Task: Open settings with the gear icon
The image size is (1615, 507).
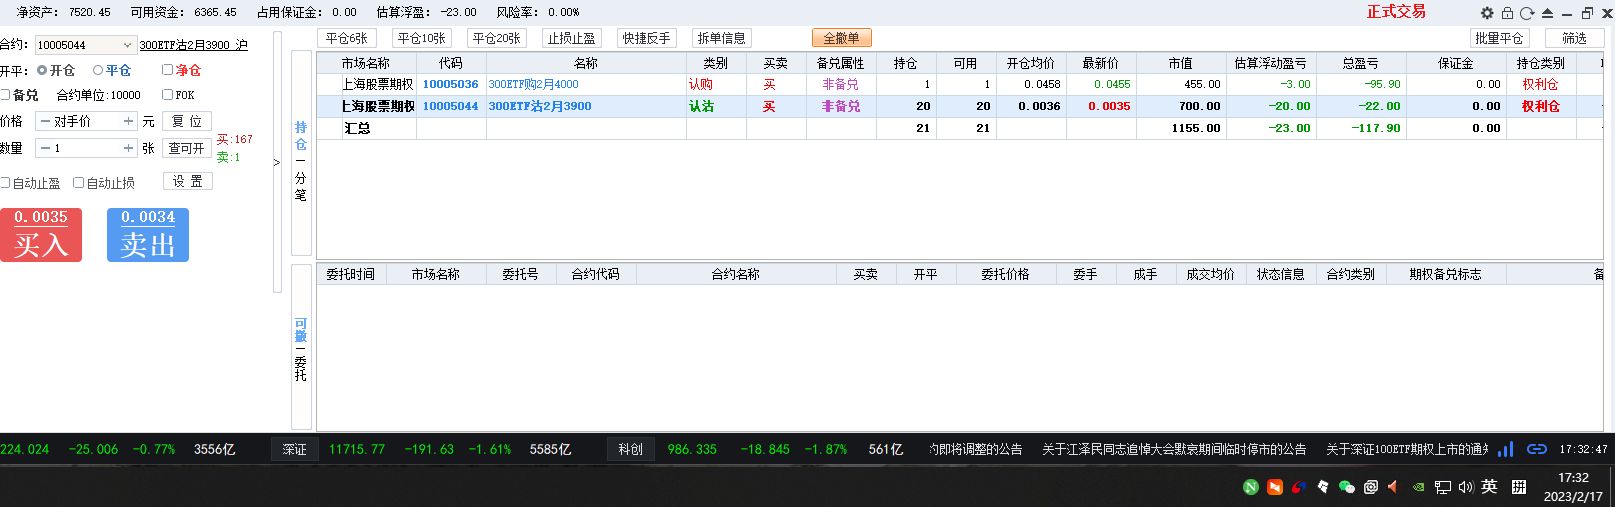Action: pyautogui.click(x=1487, y=13)
